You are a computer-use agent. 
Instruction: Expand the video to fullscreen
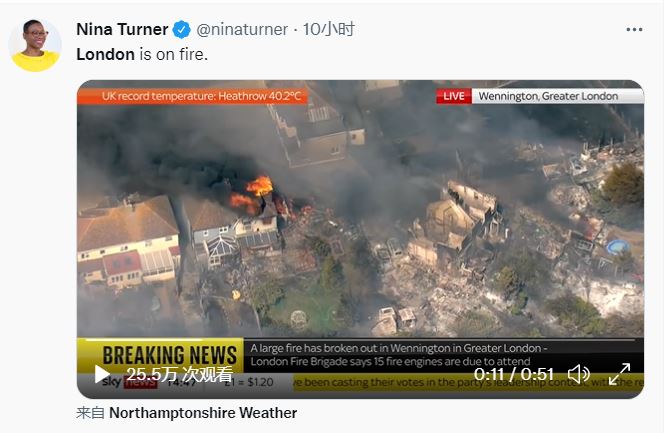[x=619, y=374]
